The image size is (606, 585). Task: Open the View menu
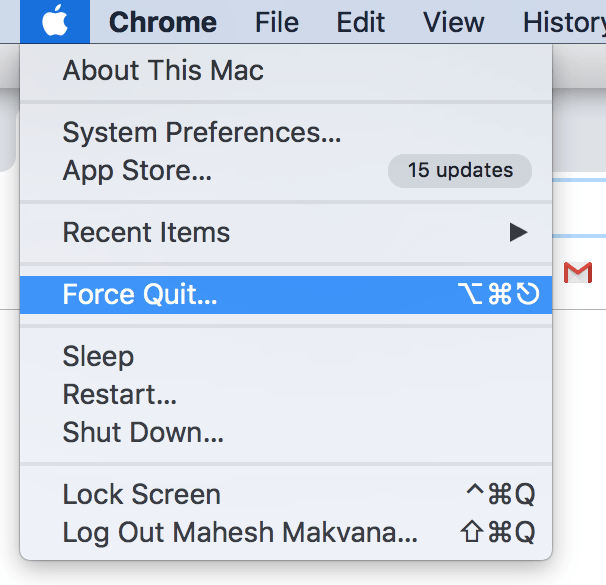[453, 22]
